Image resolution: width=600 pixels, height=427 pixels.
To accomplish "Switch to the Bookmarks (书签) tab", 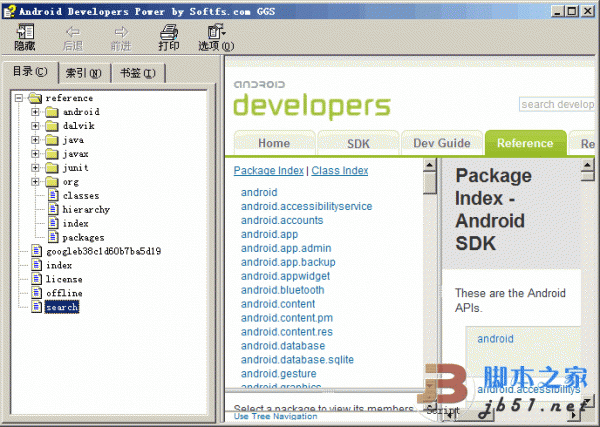I will pyautogui.click(x=138, y=73).
